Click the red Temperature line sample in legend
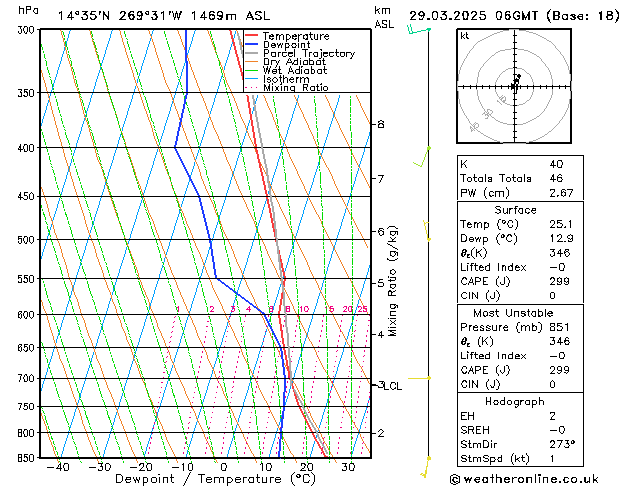Image resolution: width=629 pixels, height=486 pixels. click(251, 36)
